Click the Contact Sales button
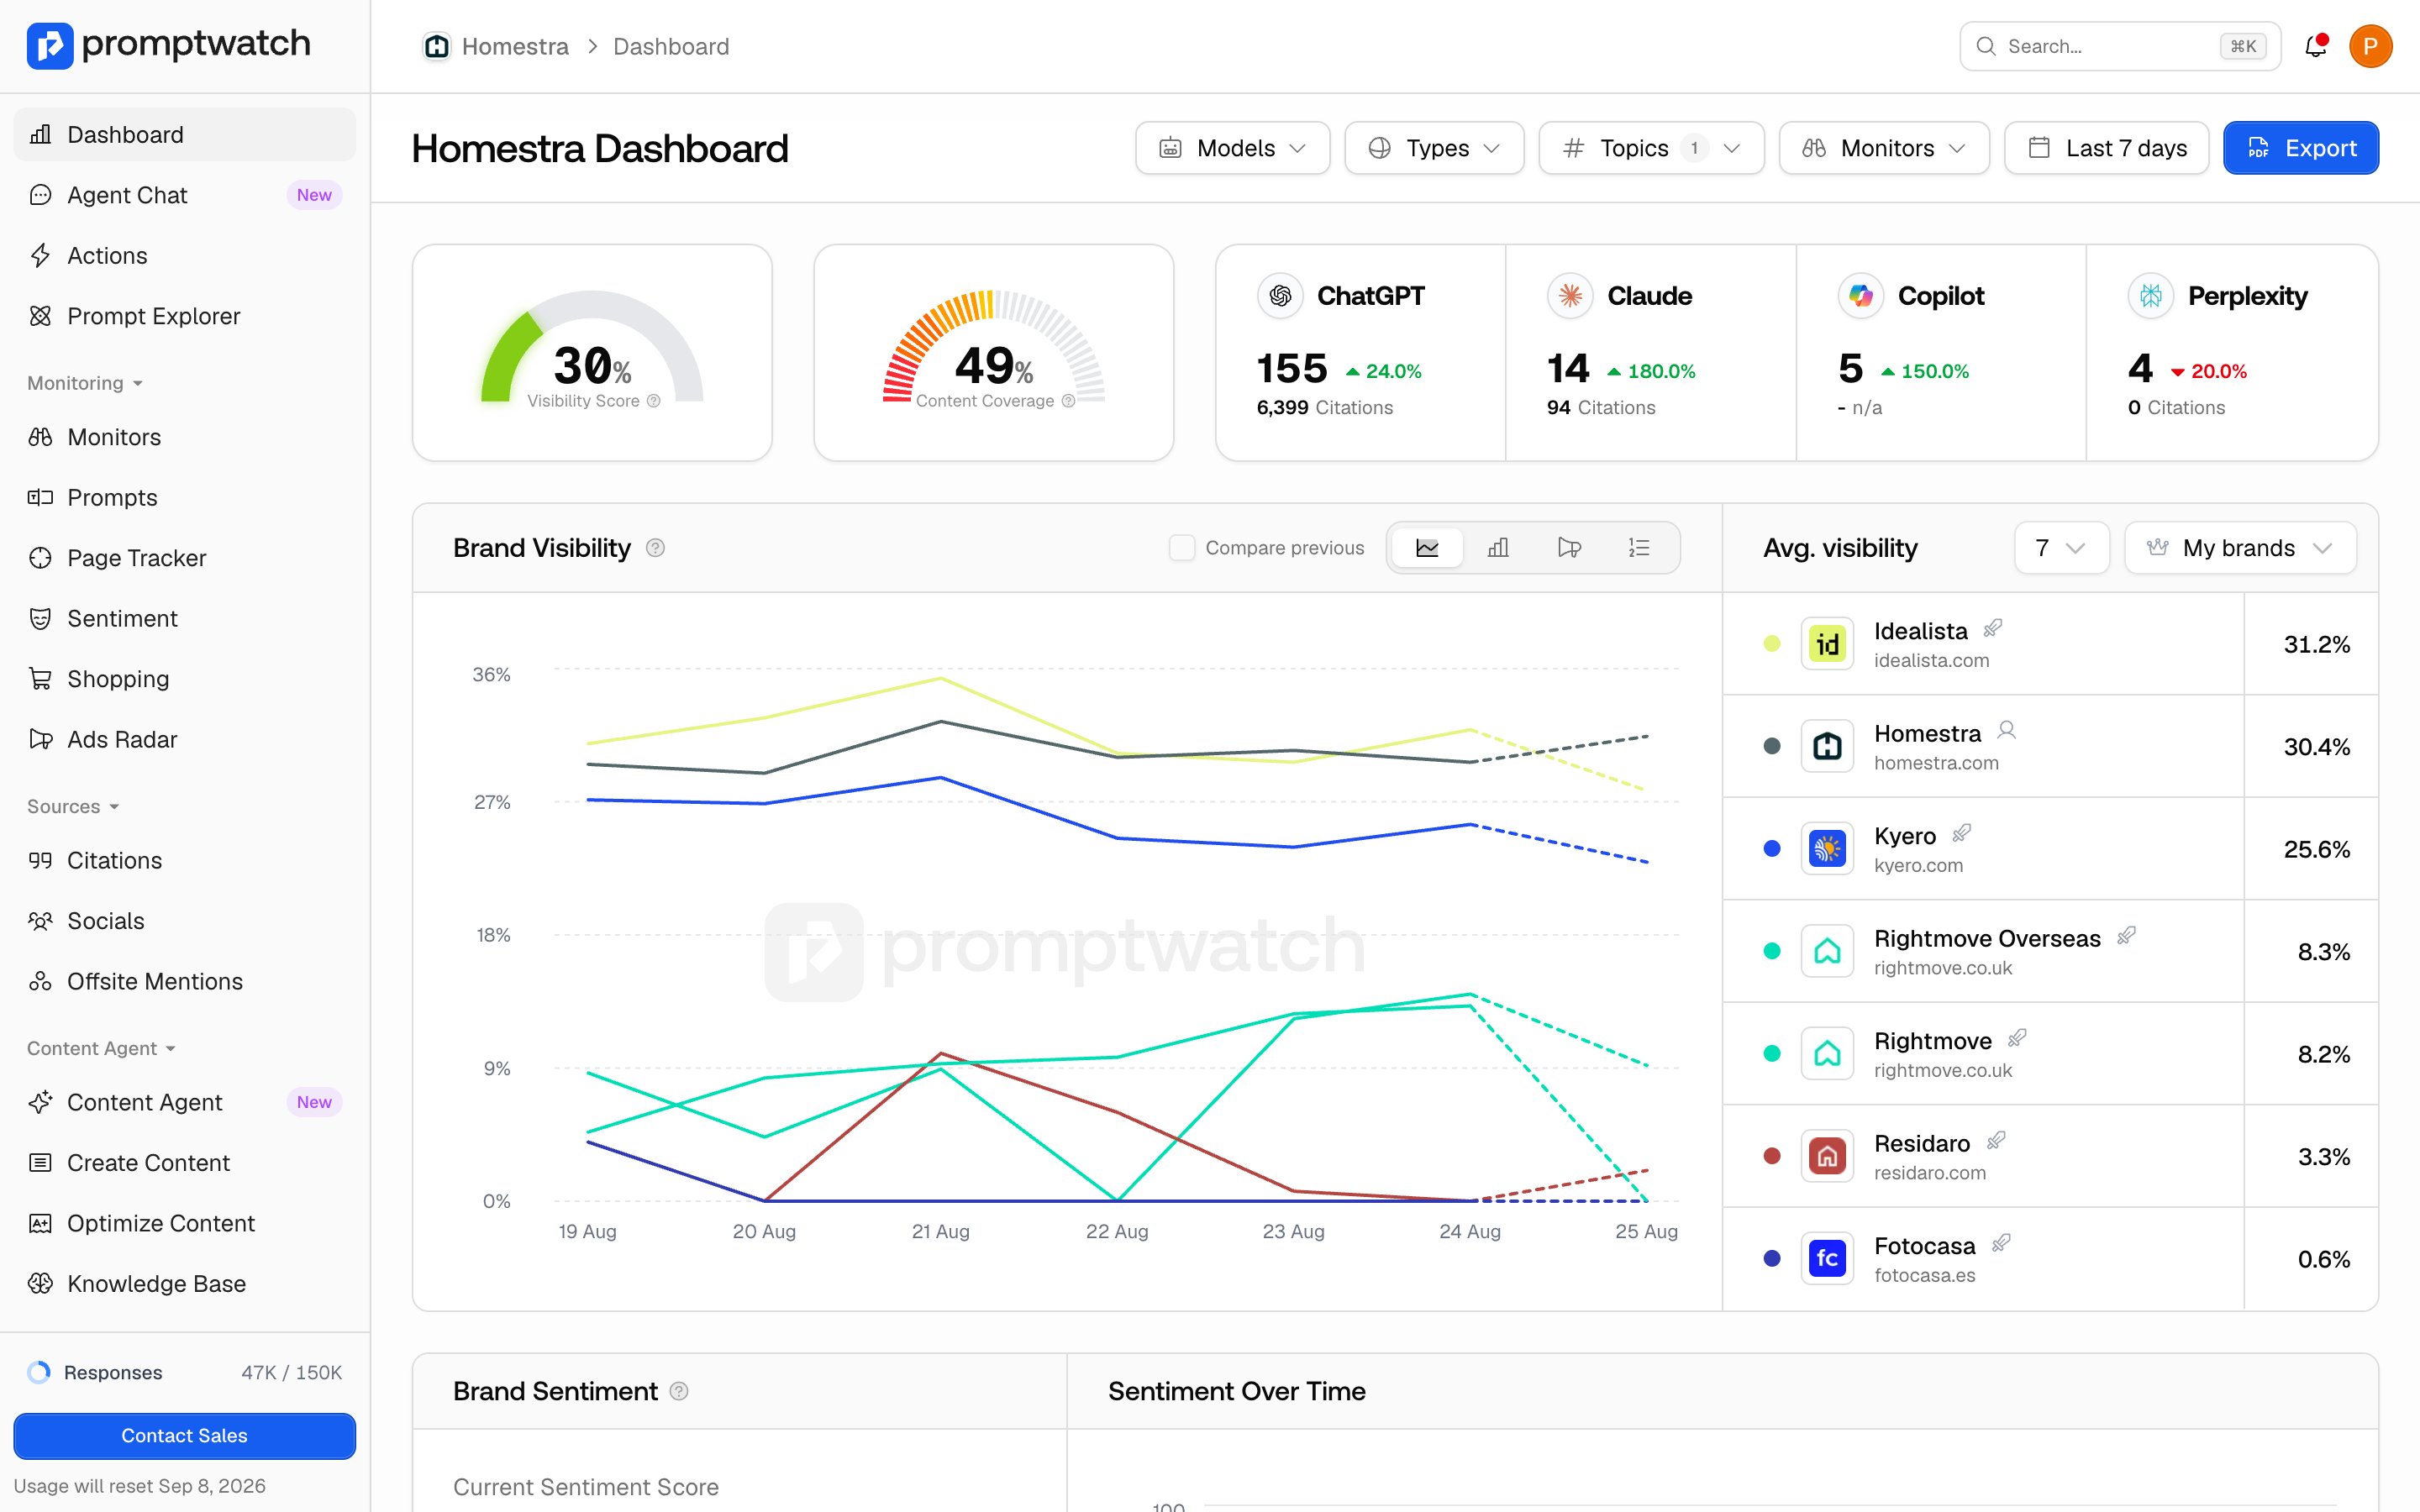This screenshot has height=1512, width=2420. [185, 1436]
